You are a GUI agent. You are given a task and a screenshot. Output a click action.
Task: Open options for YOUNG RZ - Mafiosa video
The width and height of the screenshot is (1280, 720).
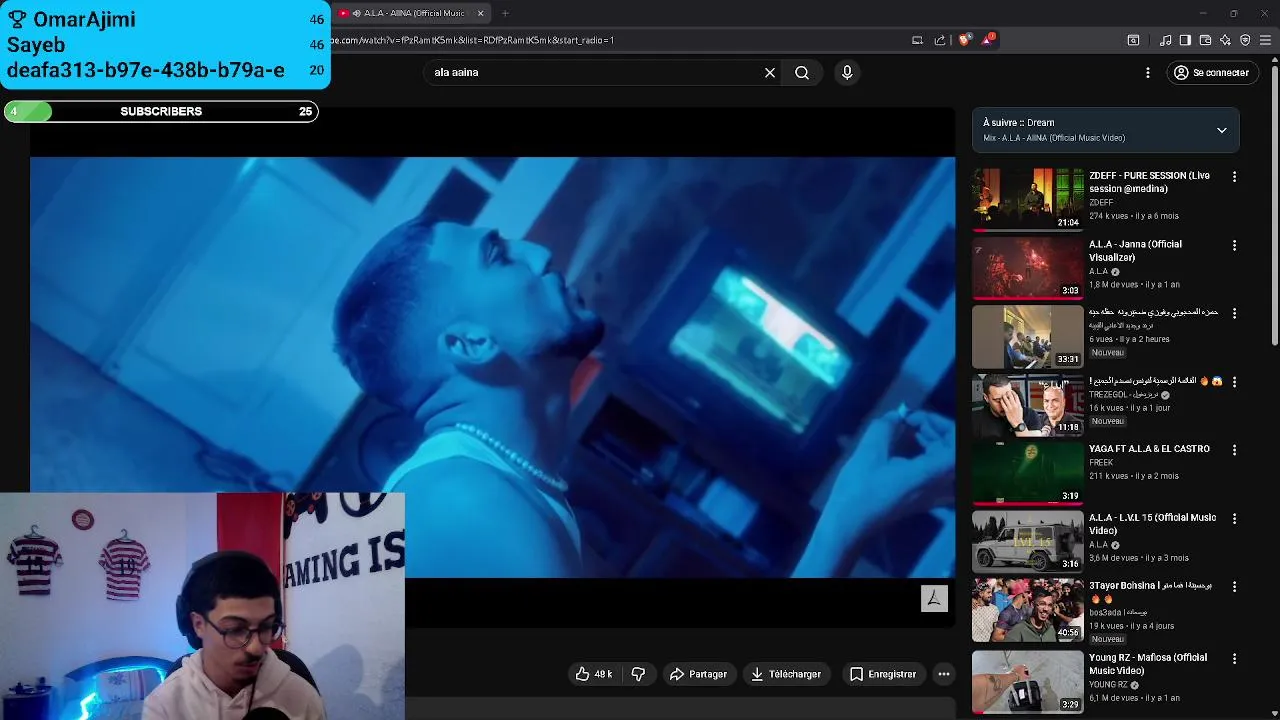point(1234,658)
